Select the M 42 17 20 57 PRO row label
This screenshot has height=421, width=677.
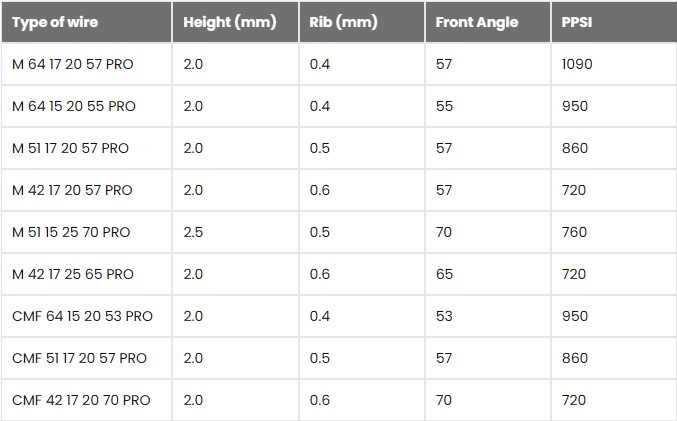(x=71, y=190)
